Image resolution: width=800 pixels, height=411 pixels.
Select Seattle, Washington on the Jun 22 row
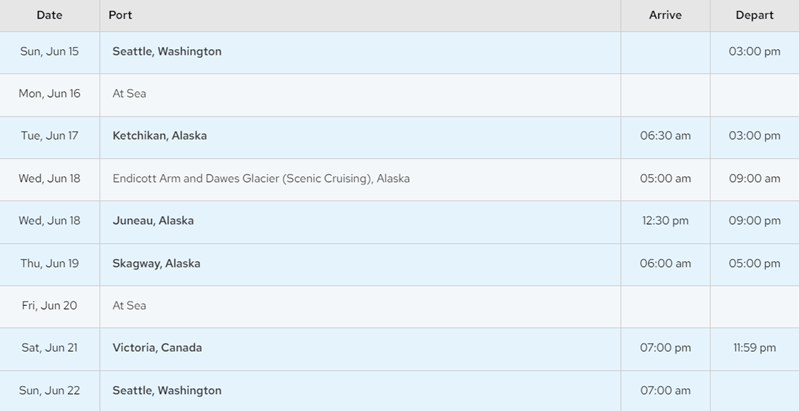[167, 391]
